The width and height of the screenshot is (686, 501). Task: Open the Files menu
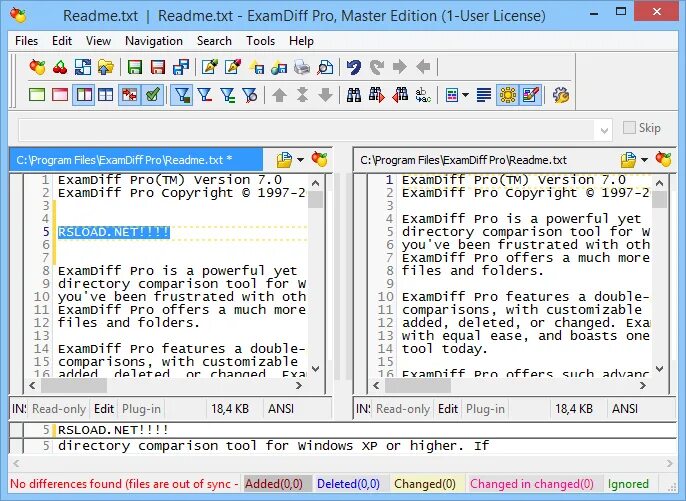[26, 41]
